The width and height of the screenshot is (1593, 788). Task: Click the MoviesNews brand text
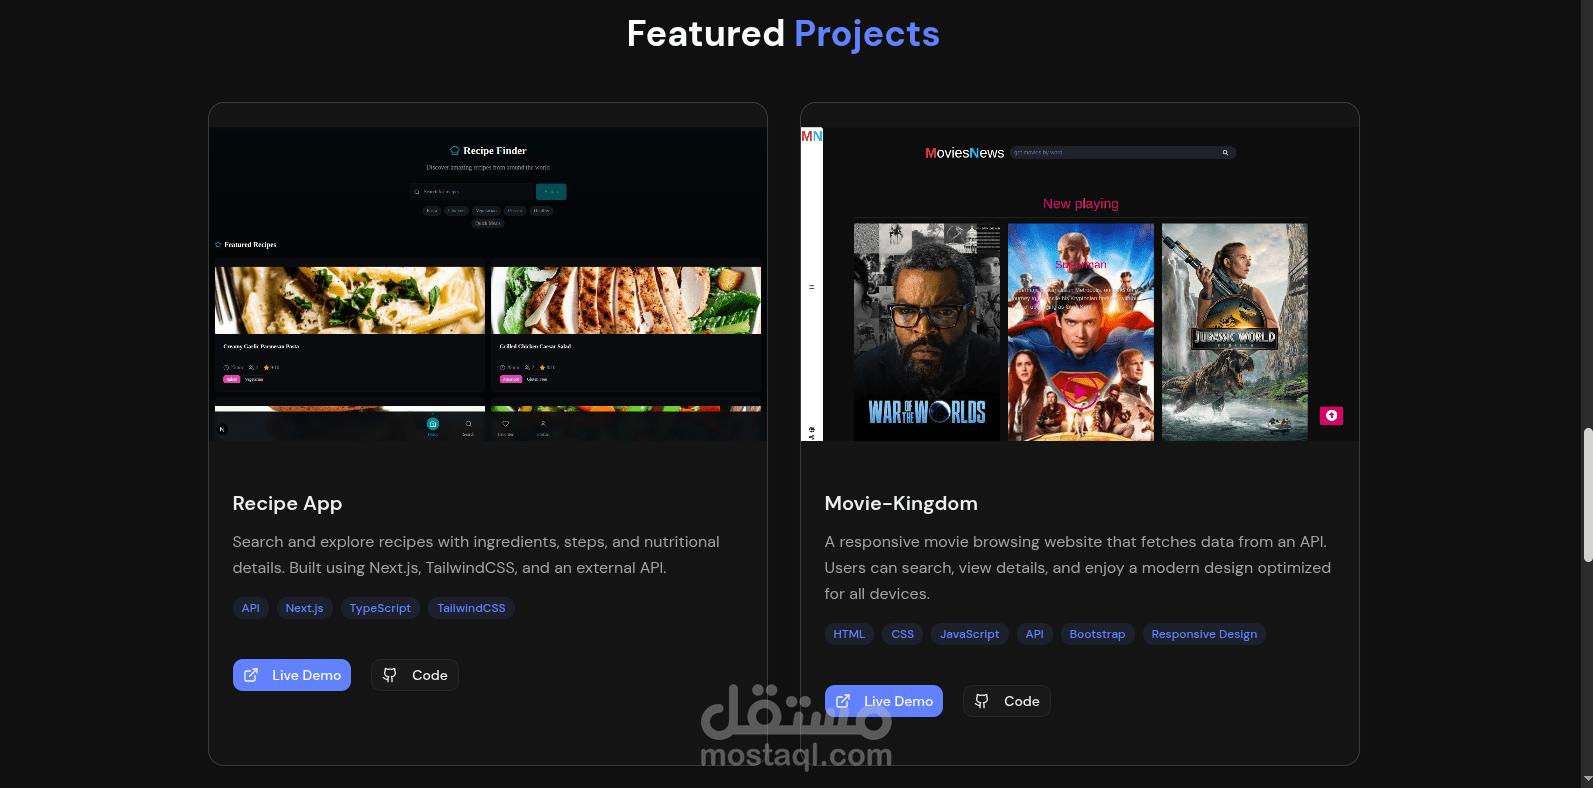click(965, 153)
